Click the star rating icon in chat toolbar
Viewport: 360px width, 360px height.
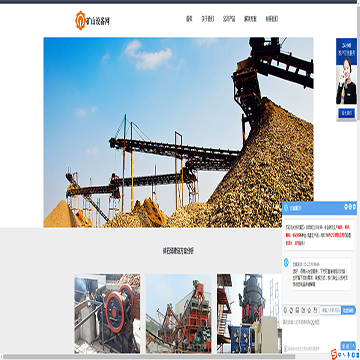[309, 310]
